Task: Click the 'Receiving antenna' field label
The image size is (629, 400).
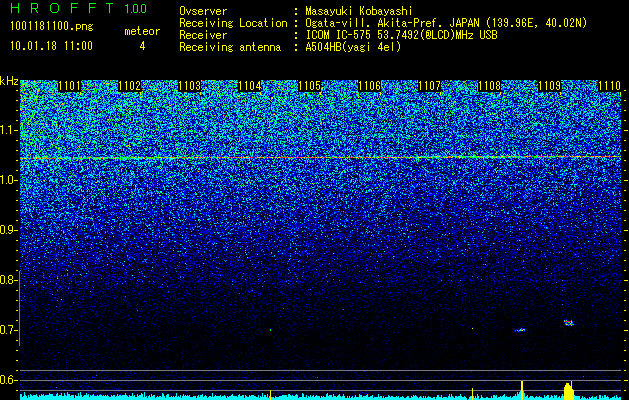Action: point(230,47)
